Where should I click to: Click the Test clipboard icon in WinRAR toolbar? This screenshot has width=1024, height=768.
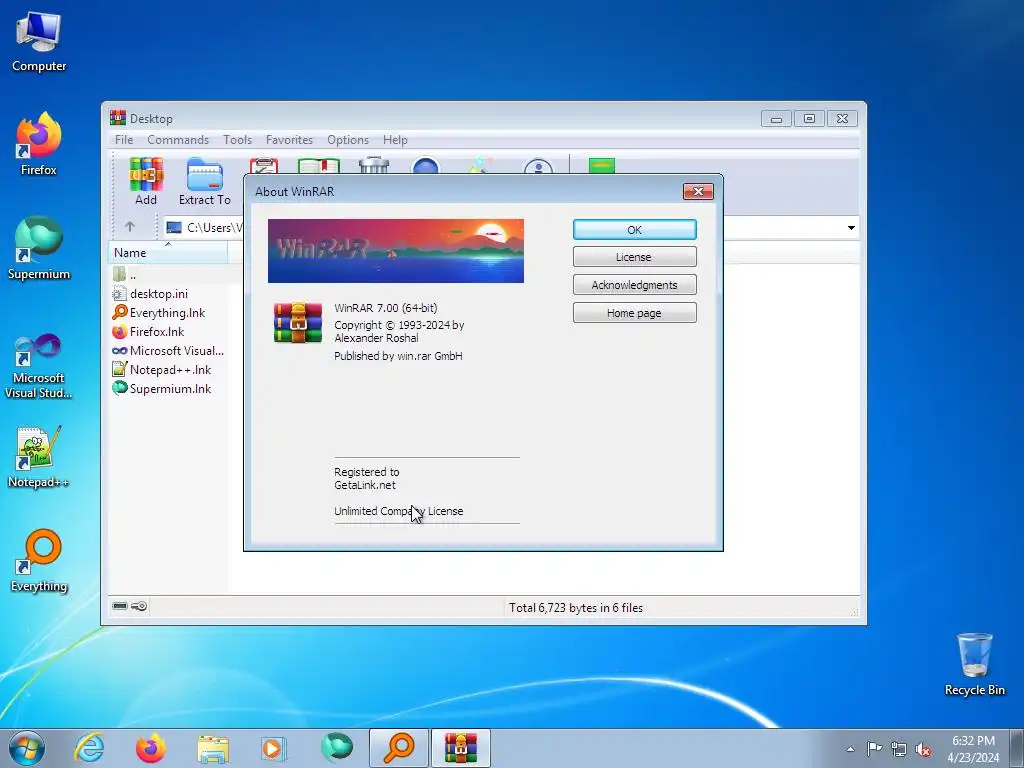coord(263,165)
